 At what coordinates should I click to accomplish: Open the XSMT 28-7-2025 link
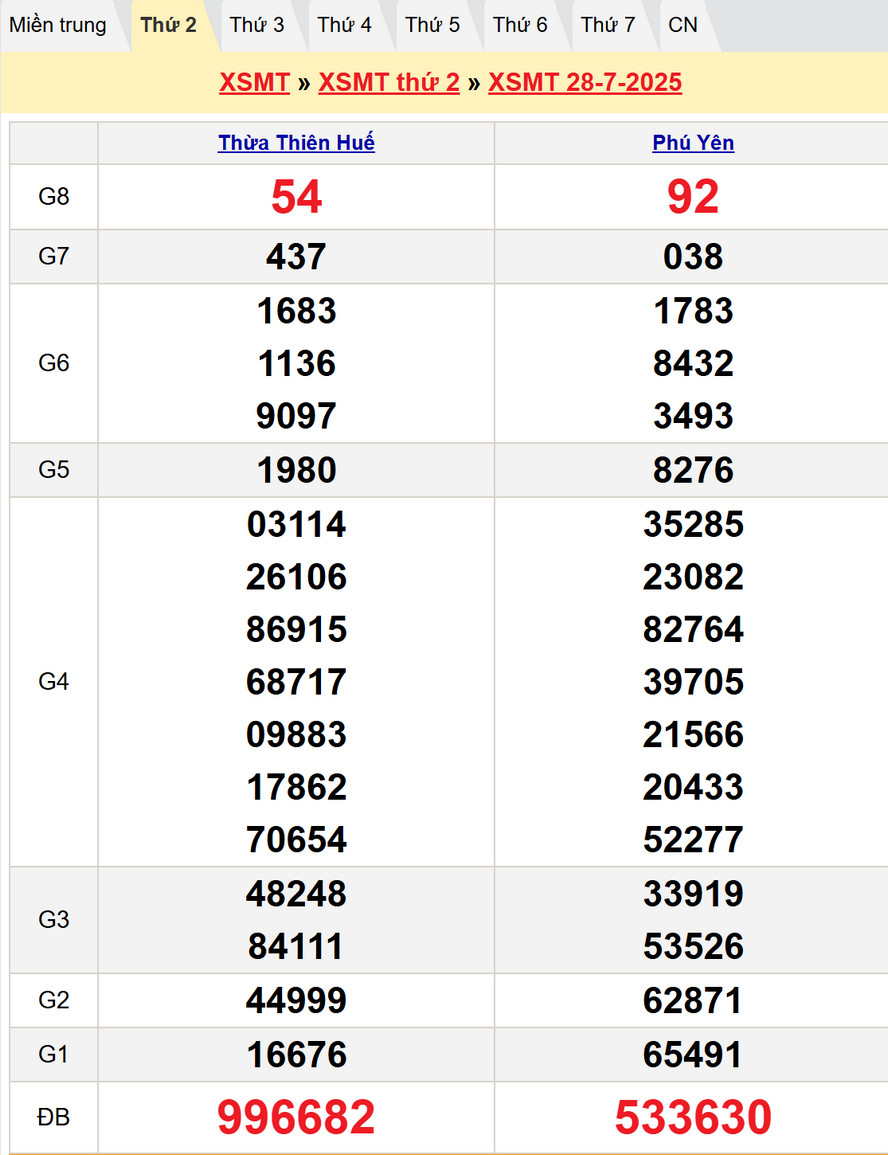pos(585,82)
